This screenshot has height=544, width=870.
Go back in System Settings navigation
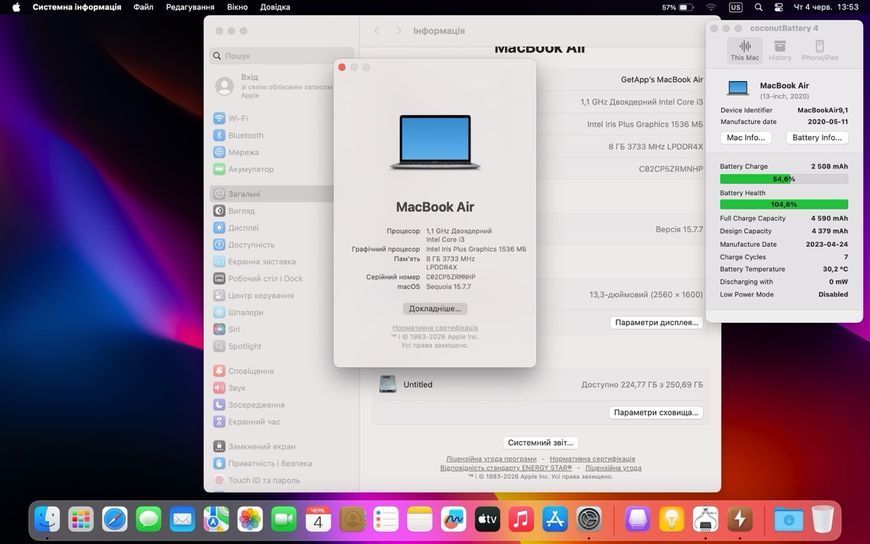[377, 31]
